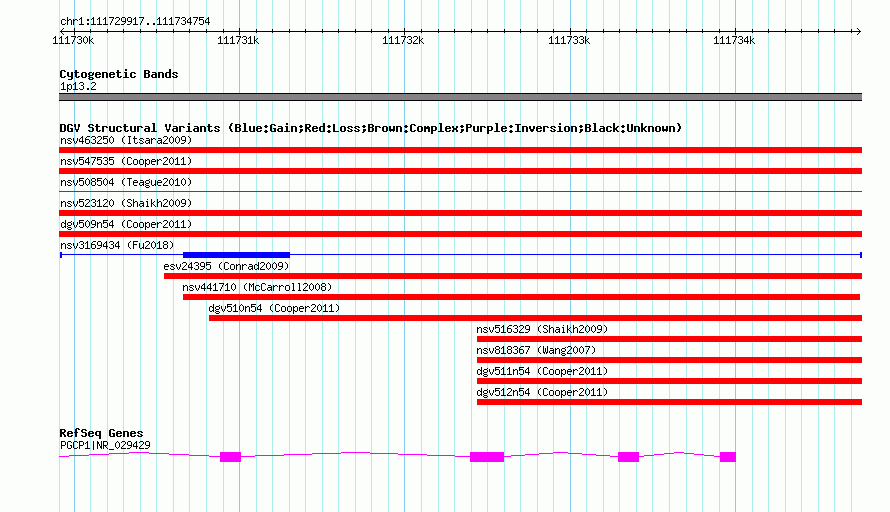Click the red bar under esv24395
Viewport: 890px width, 512px height.
point(513,276)
